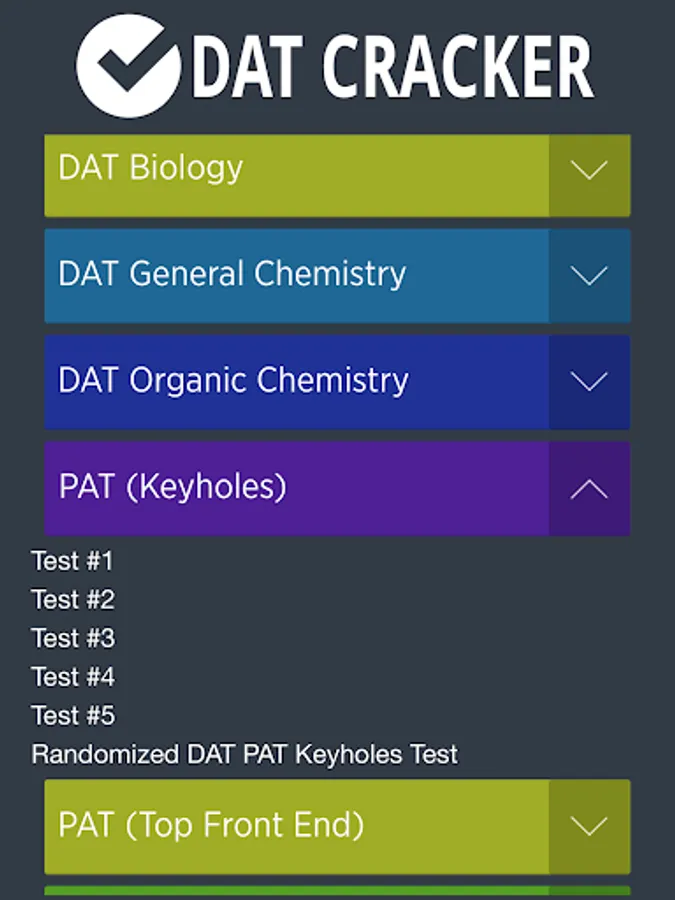Select Keyholes Test #3
Viewport: 675px width, 900px height.
pyautogui.click(x=73, y=638)
